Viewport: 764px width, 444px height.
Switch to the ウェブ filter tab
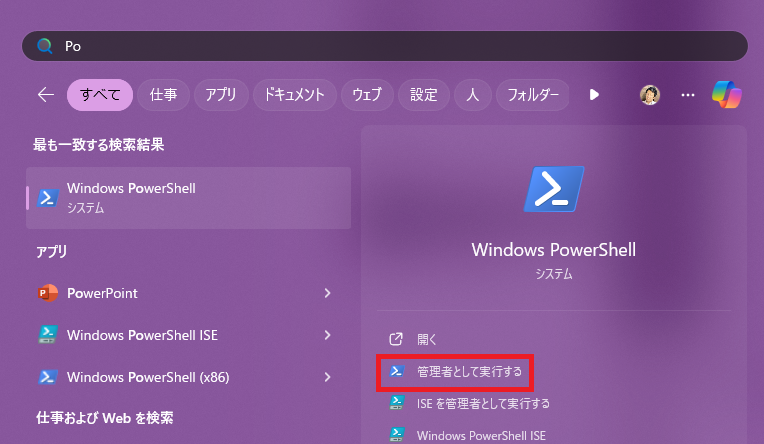point(367,95)
